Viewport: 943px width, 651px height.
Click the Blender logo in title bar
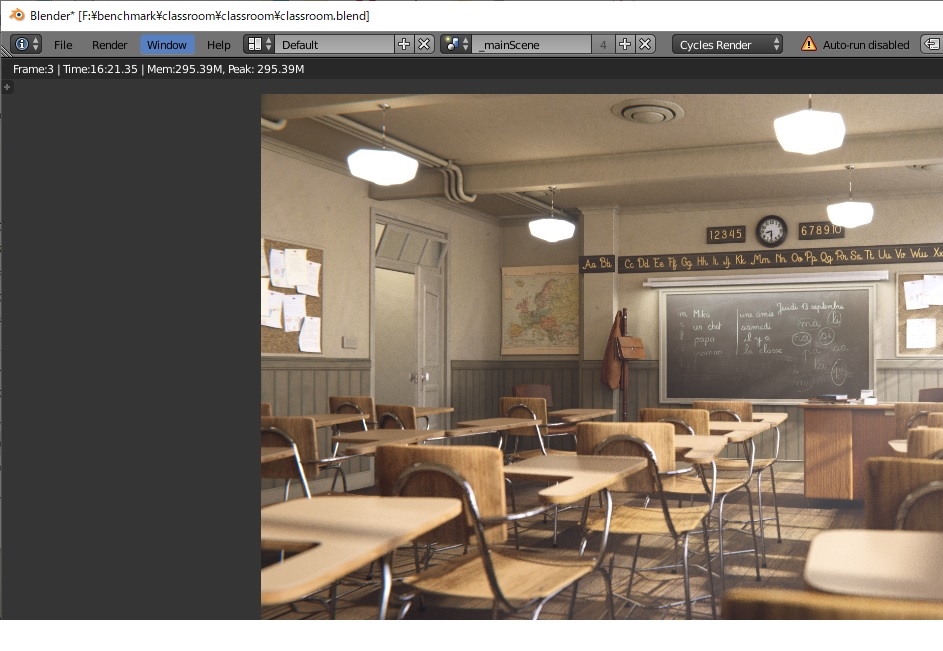(x=17, y=15)
